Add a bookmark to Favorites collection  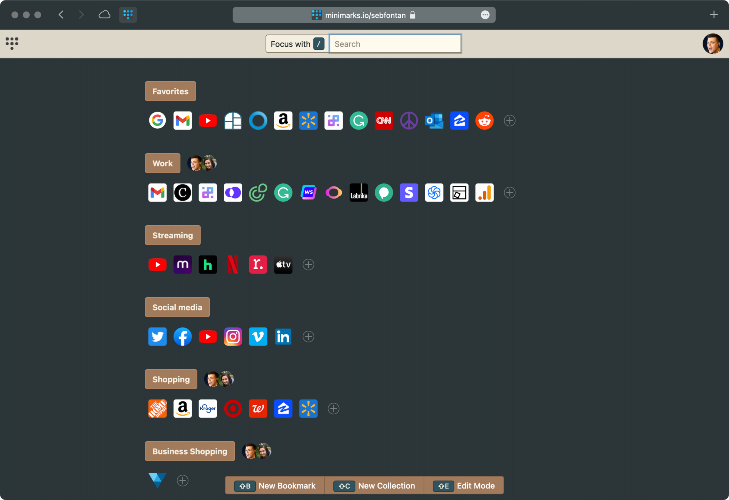pyautogui.click(x=510, y=120)
